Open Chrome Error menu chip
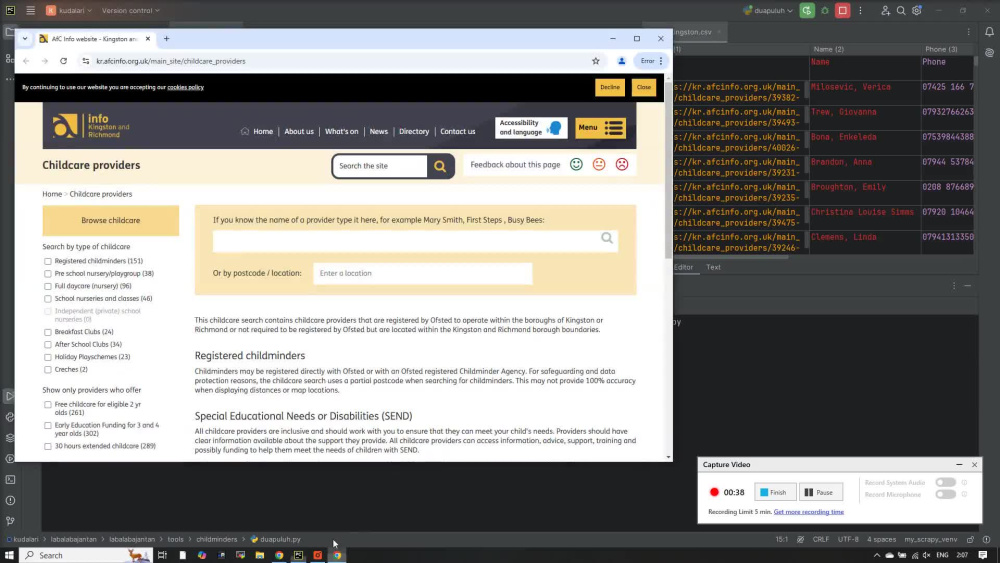Viewport: 1000px width, 563px height. coord(651,61)
